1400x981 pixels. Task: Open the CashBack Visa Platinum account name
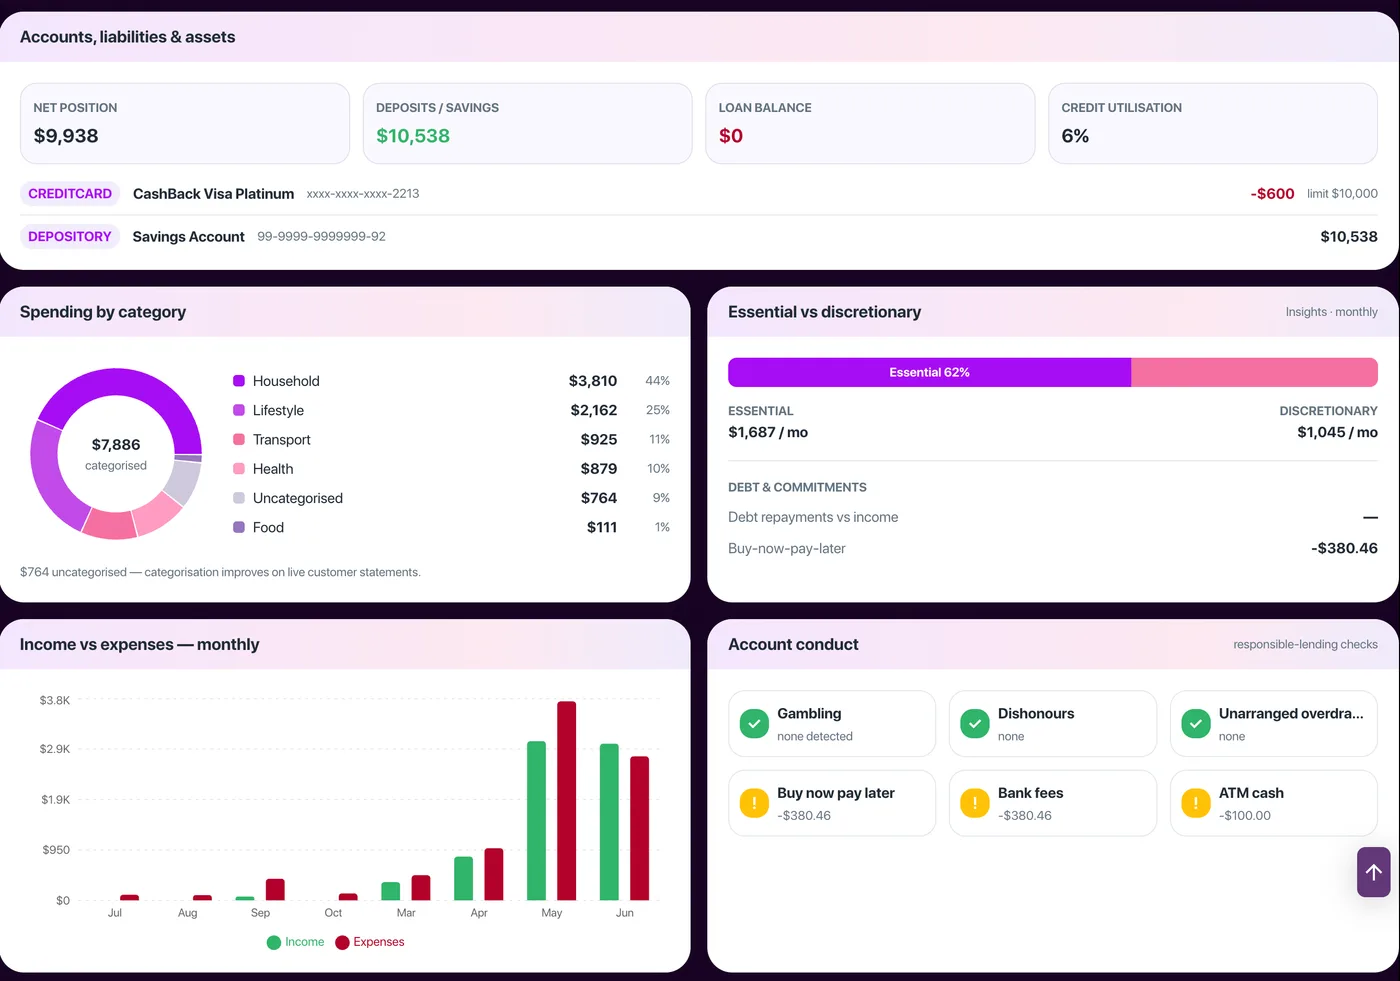pos(213,194)
